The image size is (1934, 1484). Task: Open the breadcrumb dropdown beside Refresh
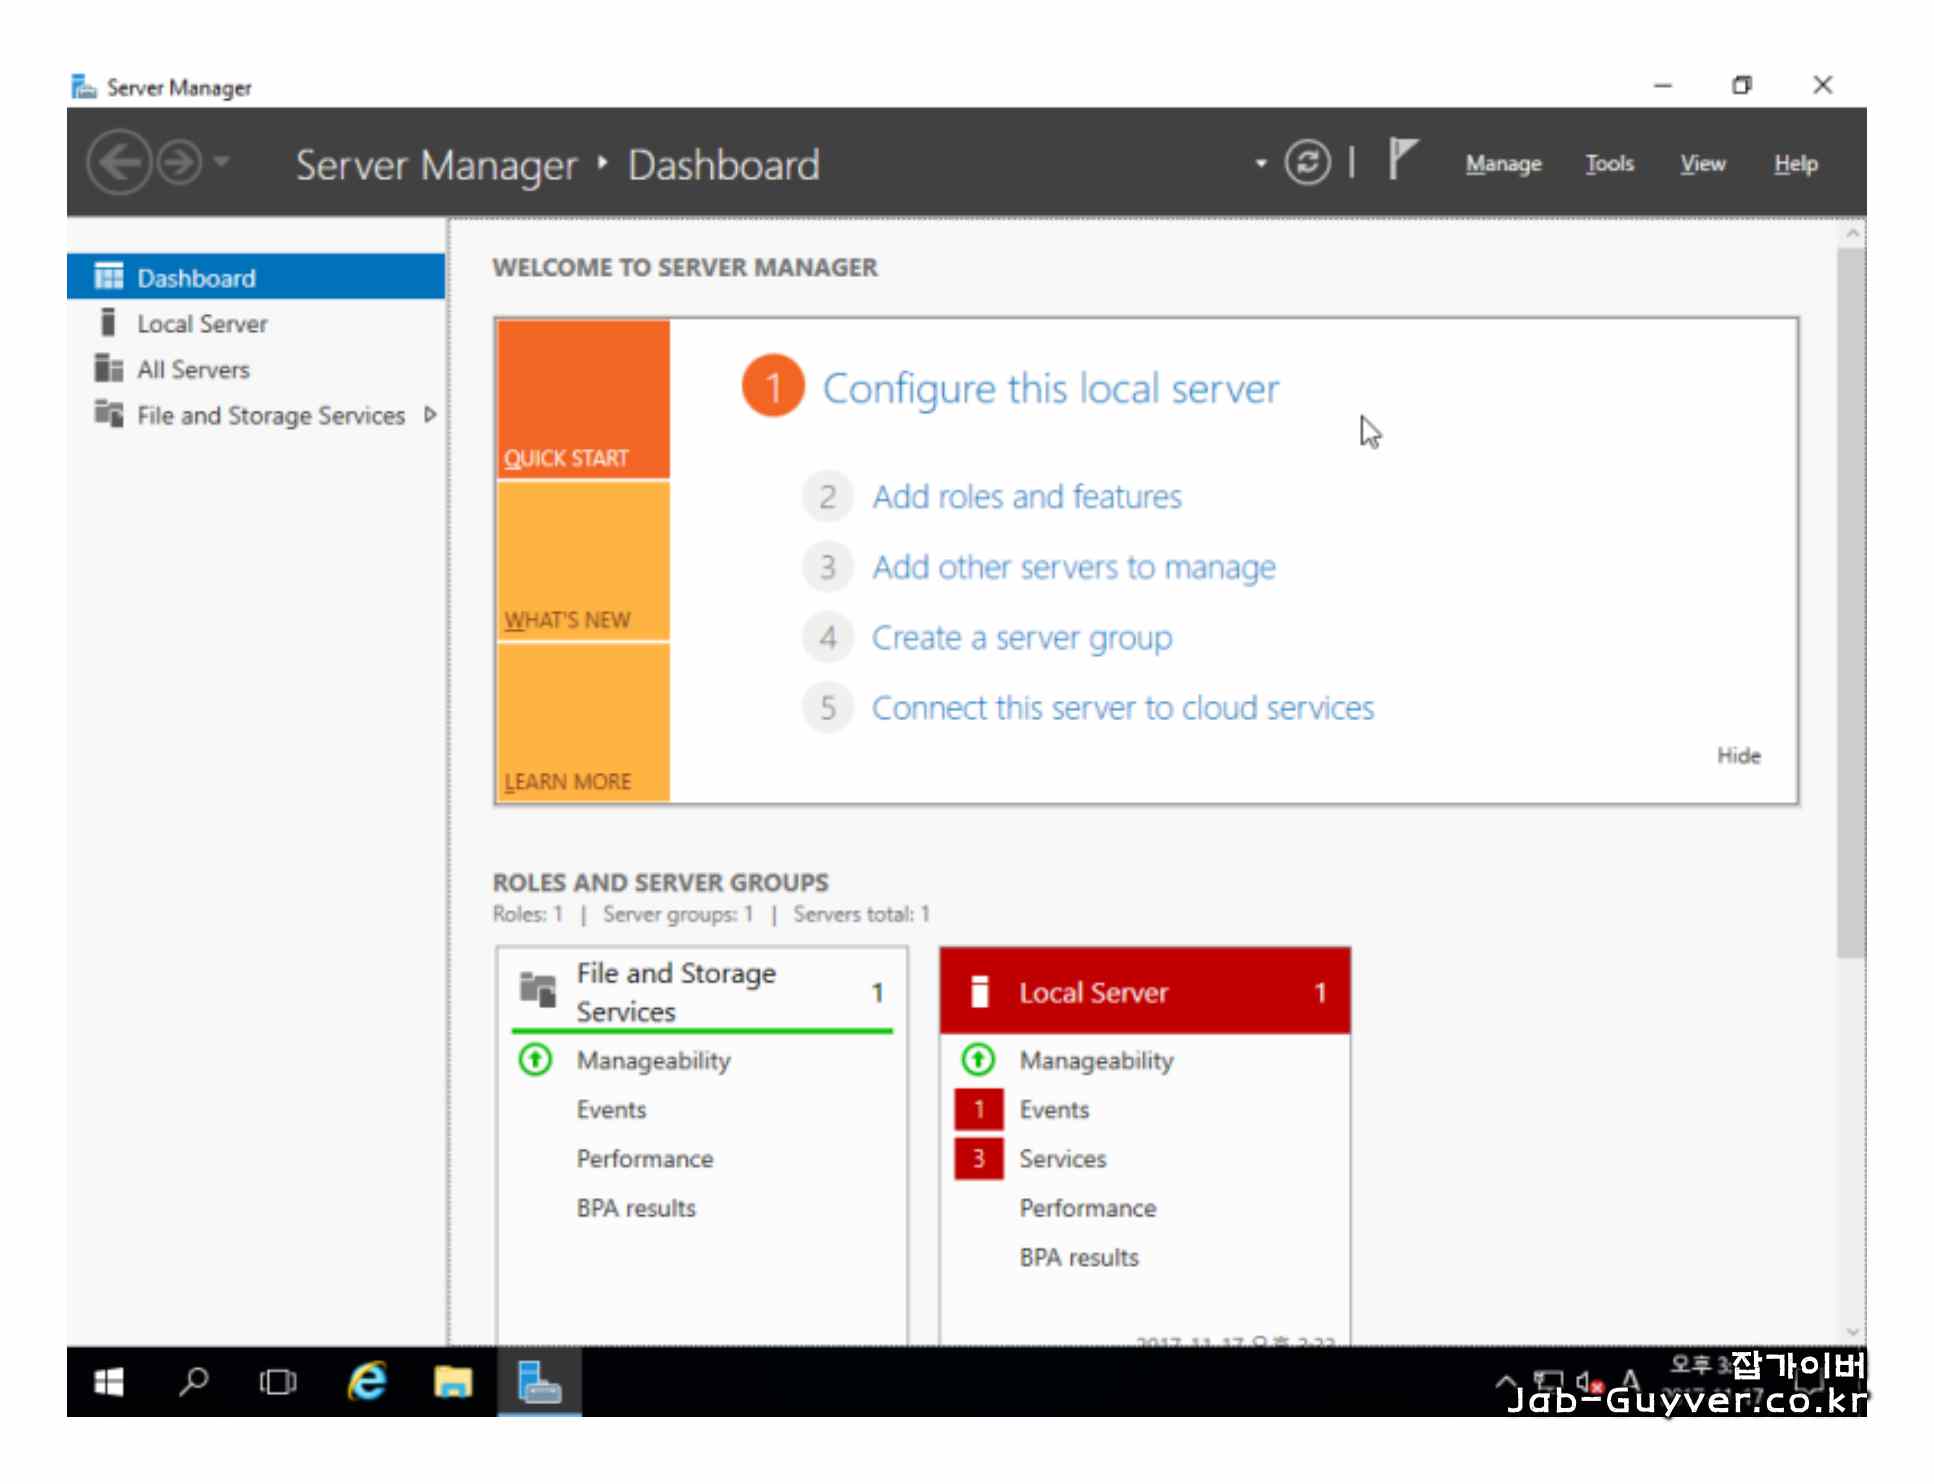(x=1260, y=163)
